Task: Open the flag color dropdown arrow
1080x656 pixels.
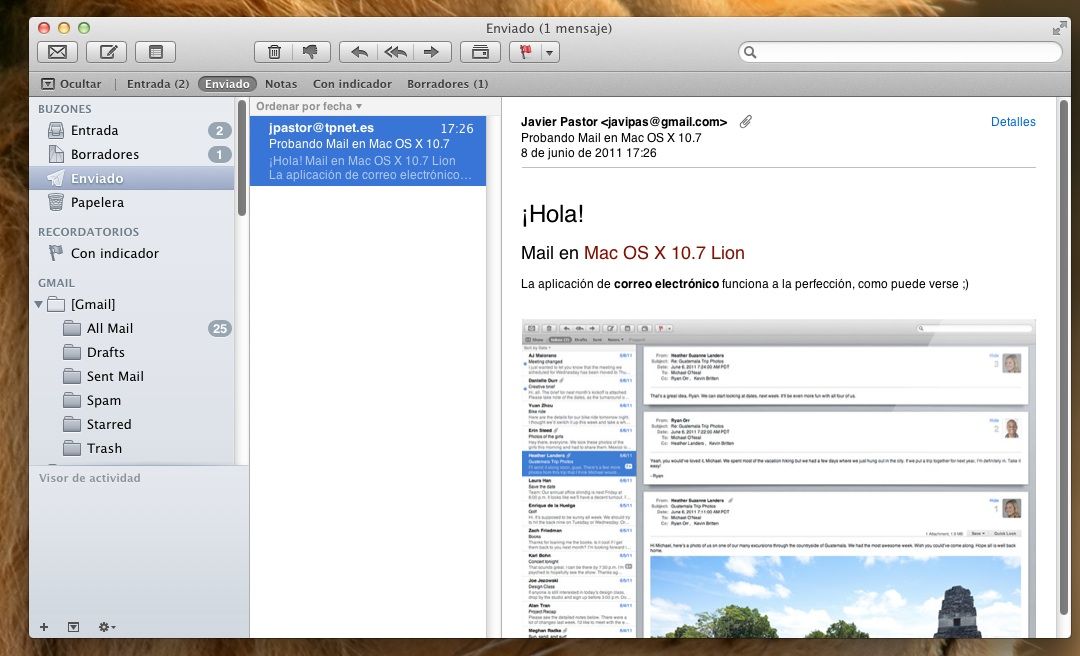Action: pos(549,52)
